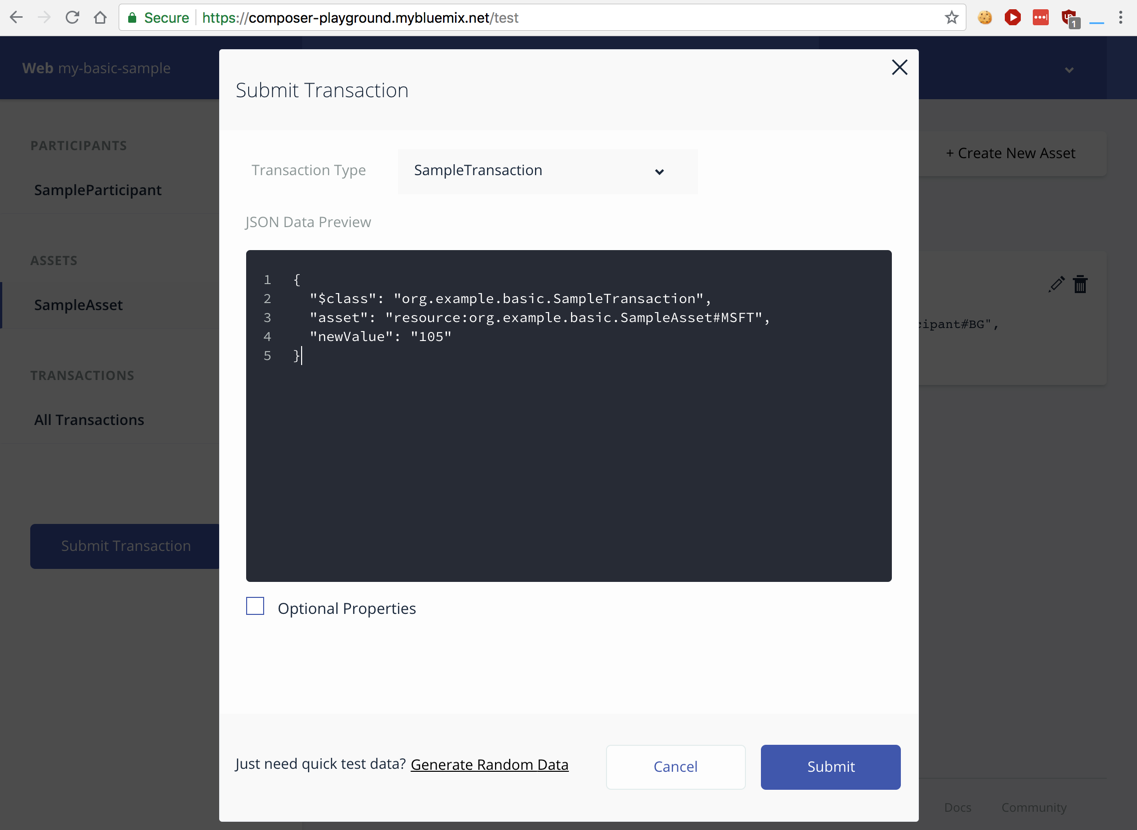
Task: Open the Transaction Type dropdown
Action: coord(547,171)
